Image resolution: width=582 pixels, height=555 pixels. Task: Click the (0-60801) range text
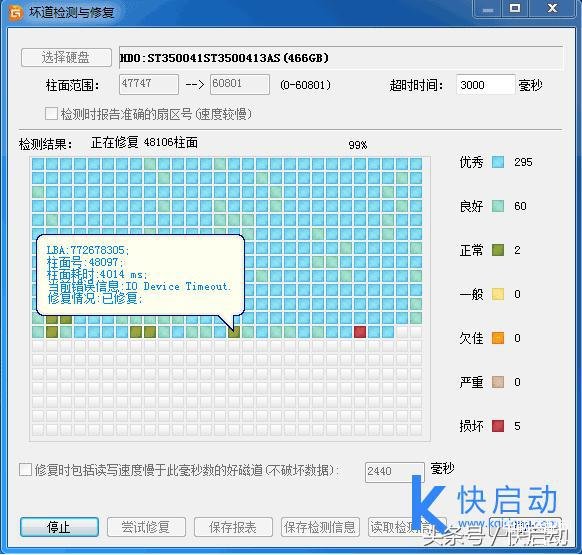tap(305, 85)
